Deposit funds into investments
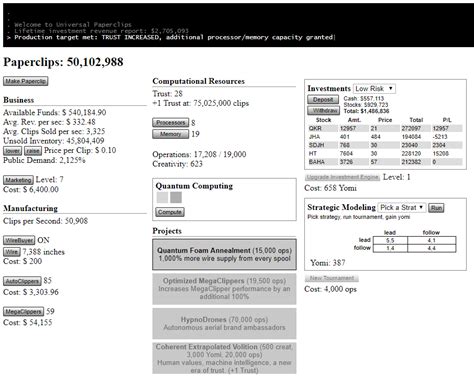Image resolution: width=474 pixels, height=377 pixels. (x=323, y=99)
